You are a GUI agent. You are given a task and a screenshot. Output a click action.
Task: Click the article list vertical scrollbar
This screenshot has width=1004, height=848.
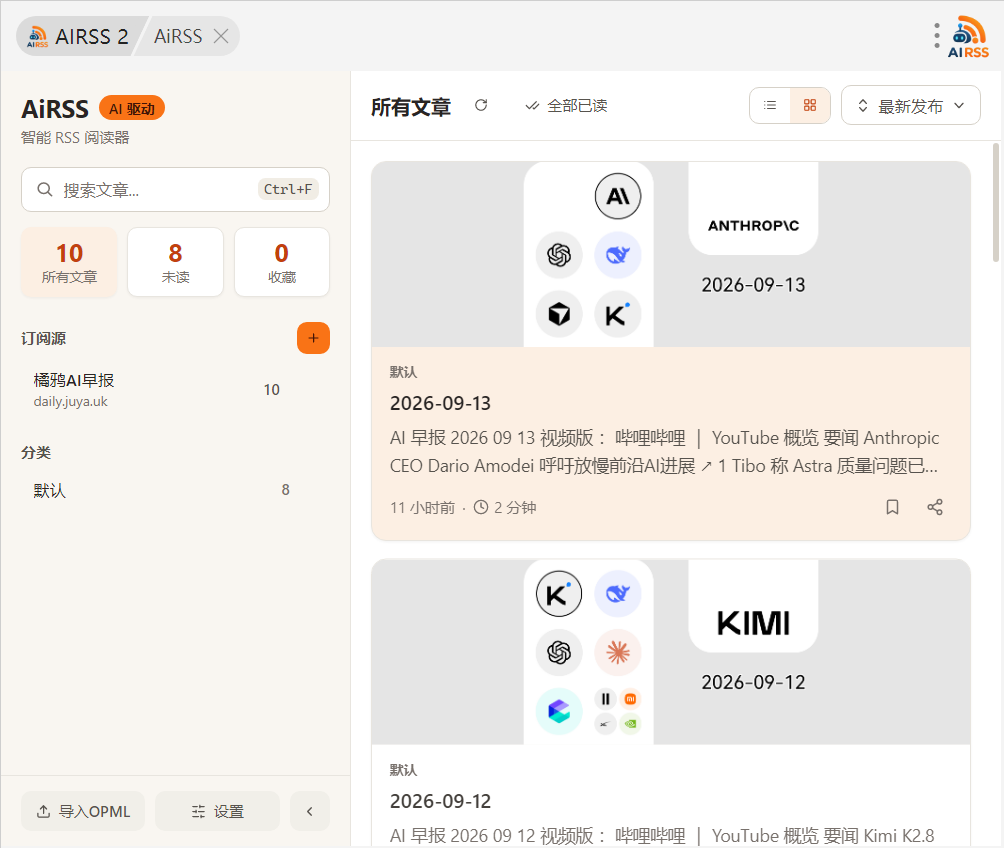996,202
